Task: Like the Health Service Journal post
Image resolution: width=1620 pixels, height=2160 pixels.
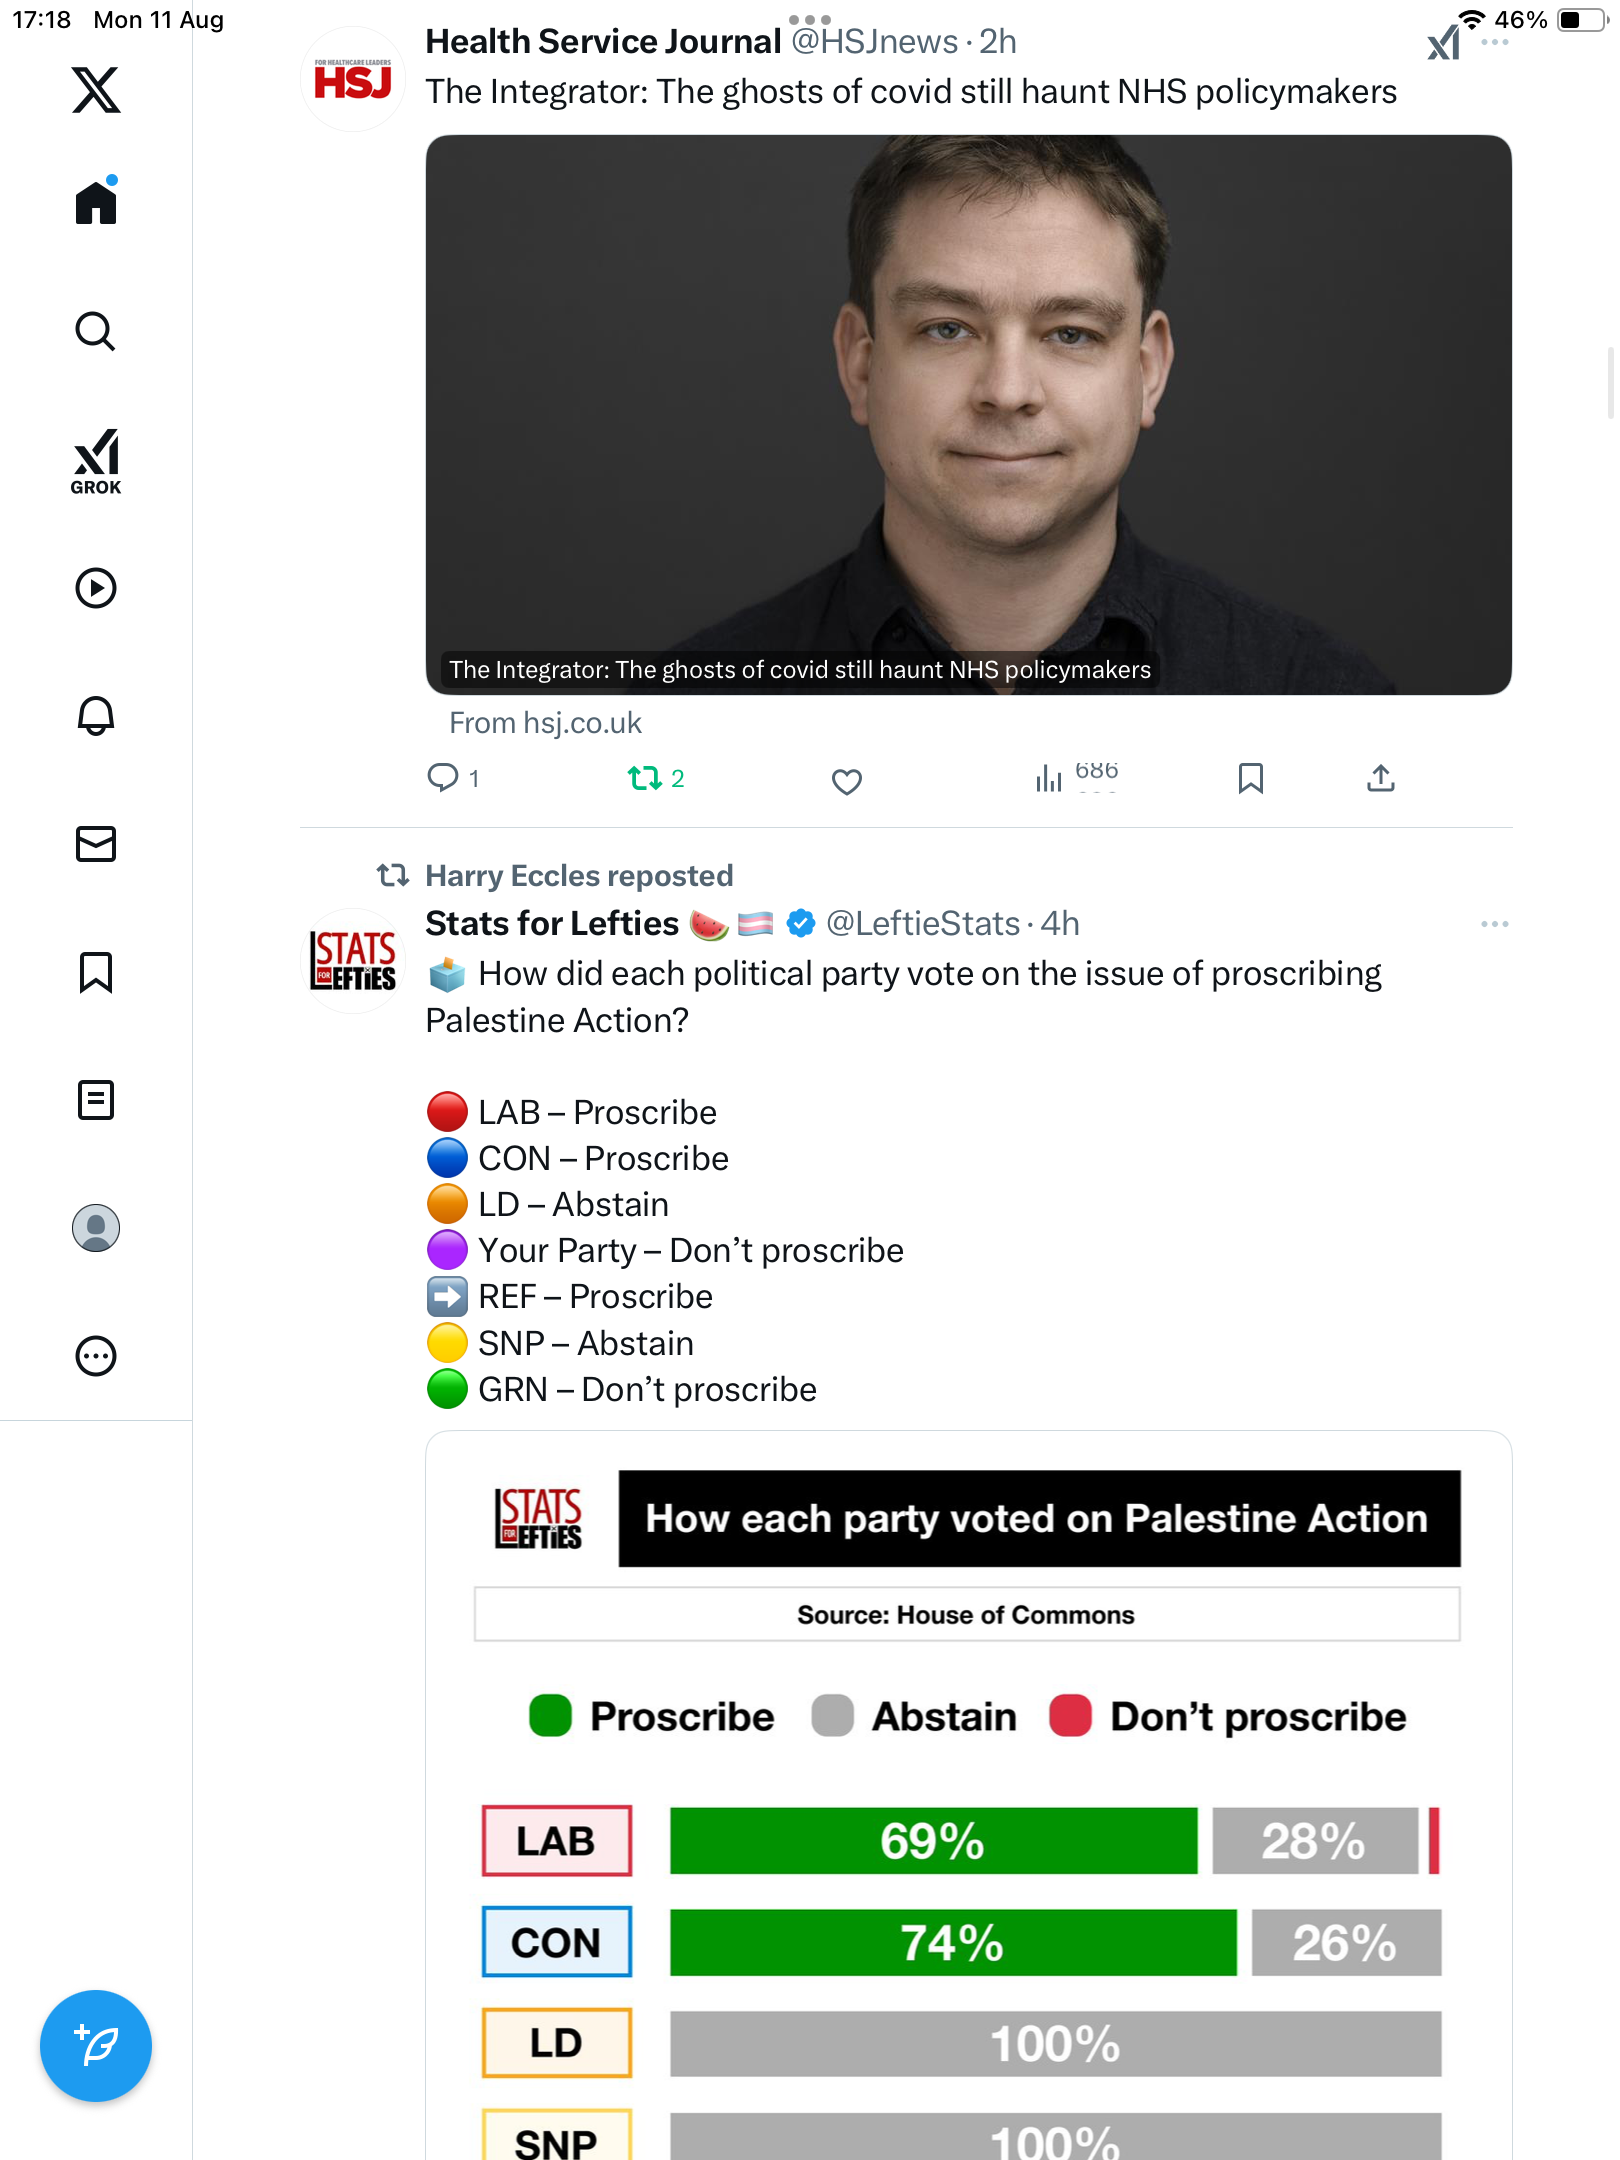Action: pos(846,781)
